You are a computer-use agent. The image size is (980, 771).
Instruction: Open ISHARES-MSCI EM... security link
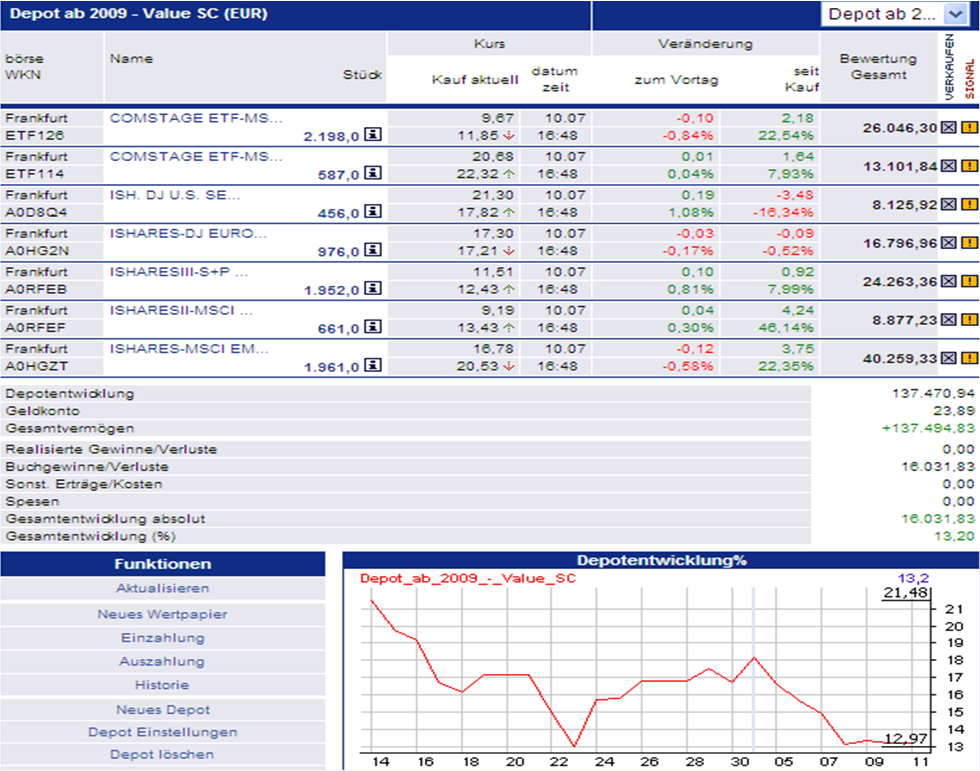[x=189, y=349]
